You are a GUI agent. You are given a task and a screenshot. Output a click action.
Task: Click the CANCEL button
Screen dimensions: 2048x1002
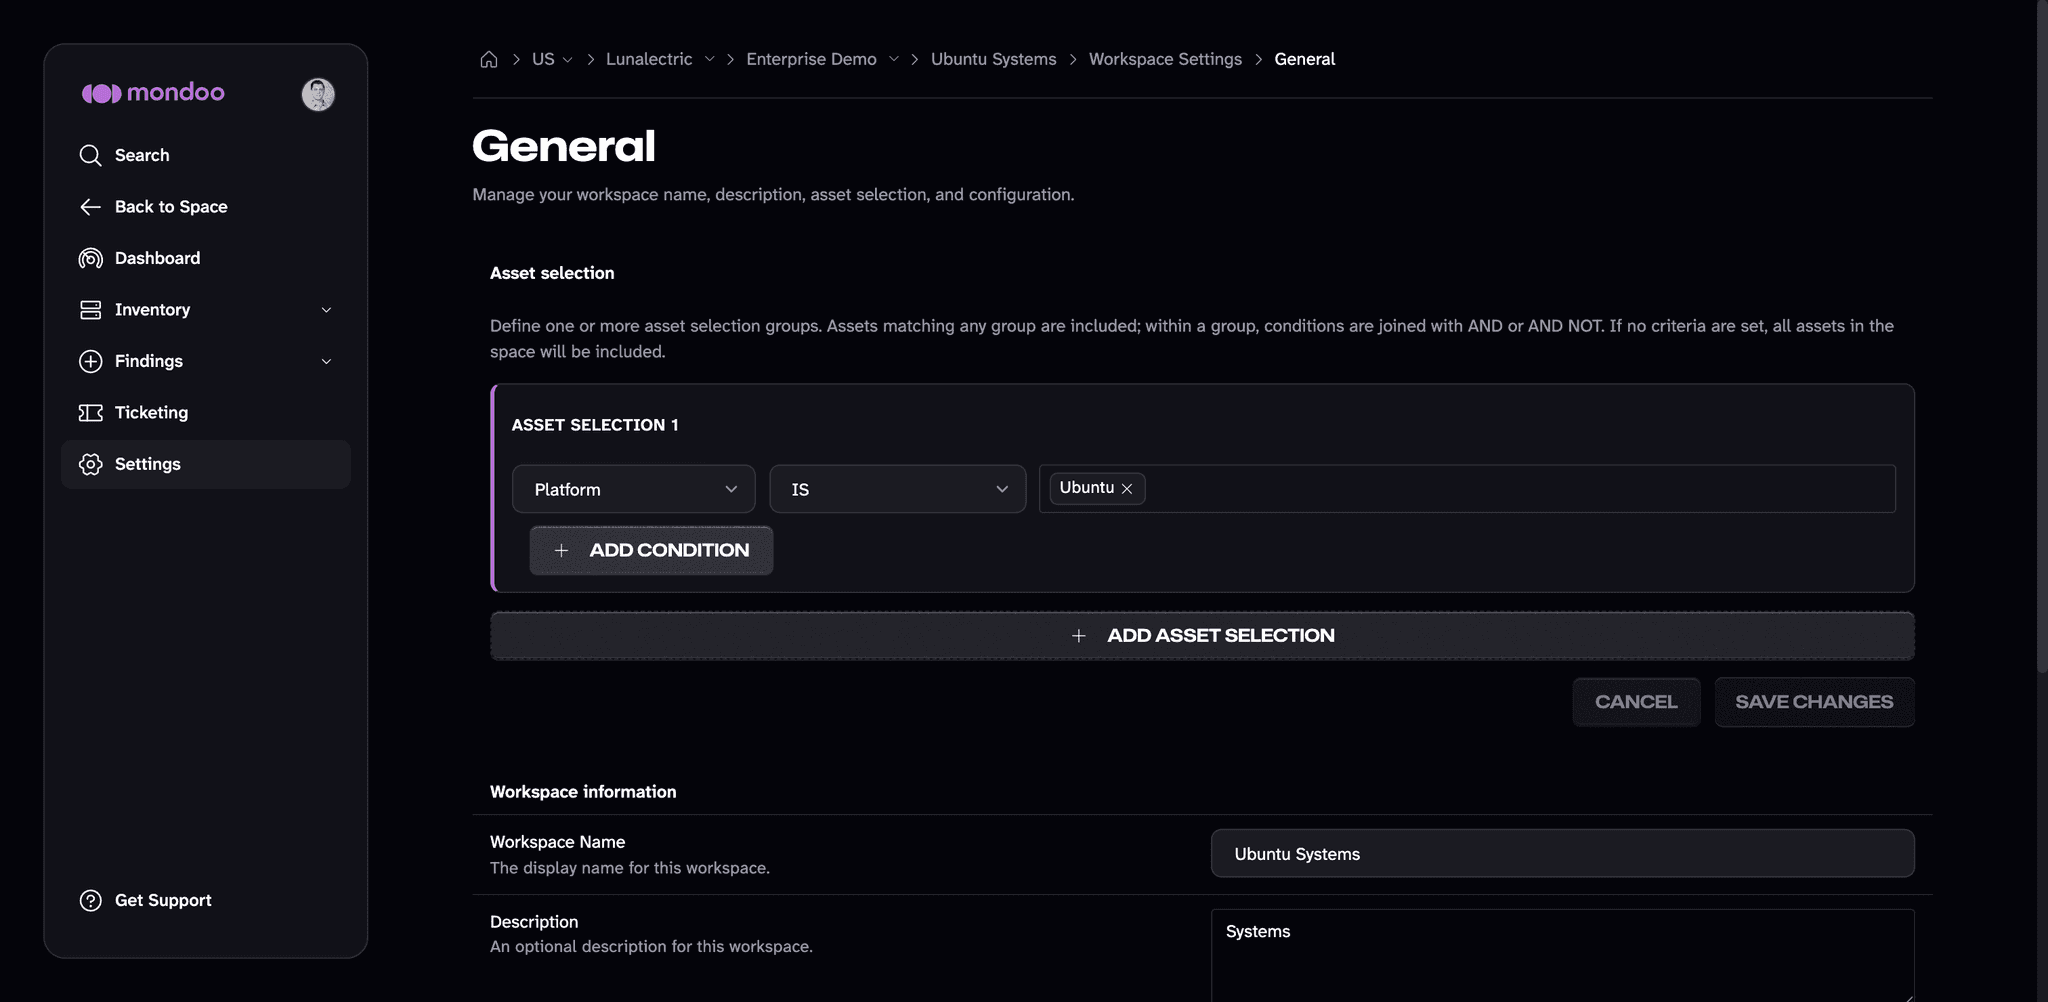click(1636, 702)
